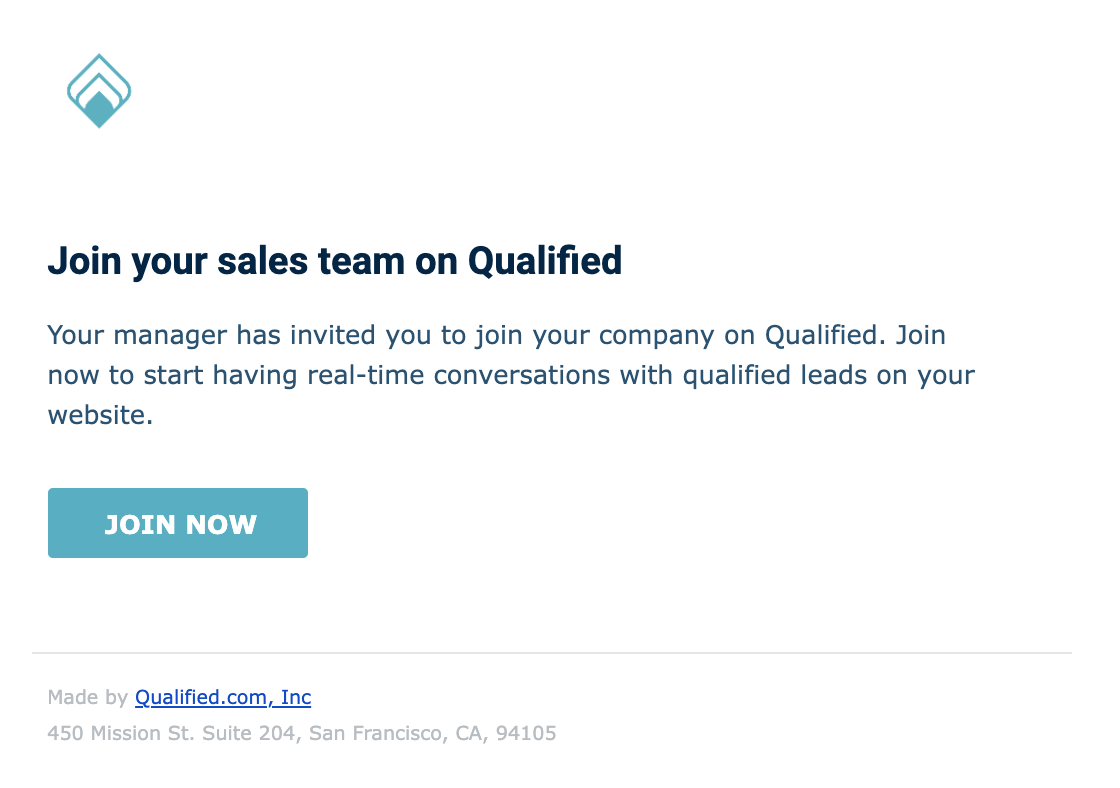Viewport: 1120px width, 788px height.
Task: Open the Qualified.com, Inc link
Action: click(223, 697)
